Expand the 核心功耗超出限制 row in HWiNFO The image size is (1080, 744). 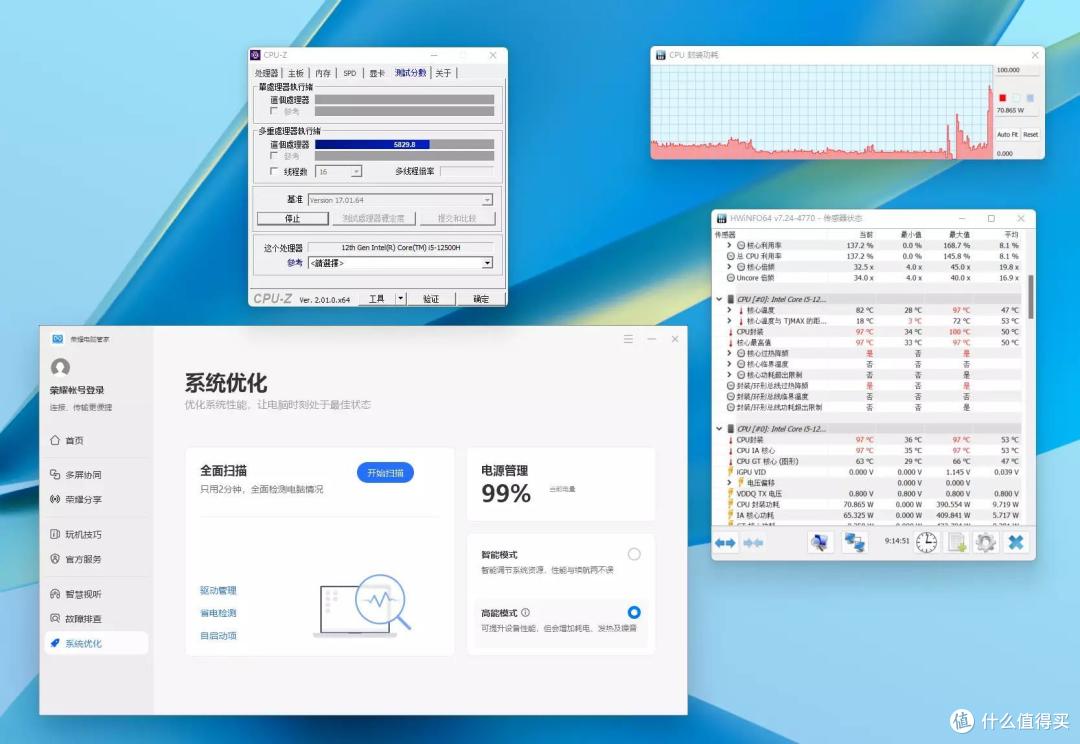pos(729,375)
